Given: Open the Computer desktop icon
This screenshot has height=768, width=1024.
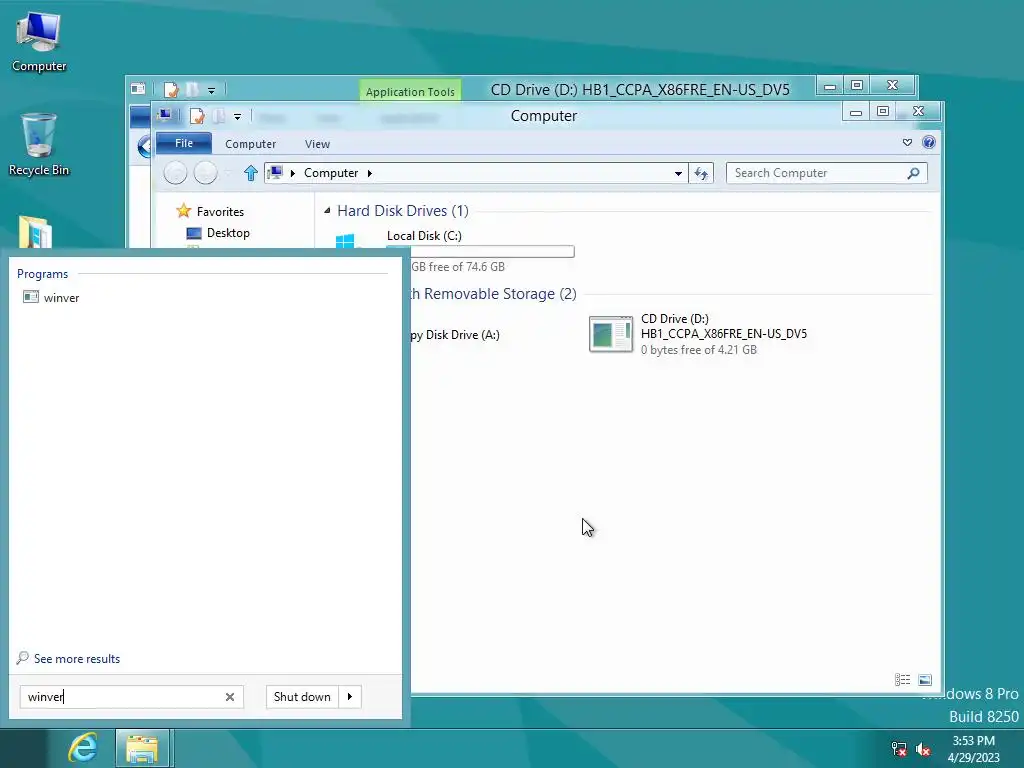Looking at the screenshot, I should tap(39, 42).
